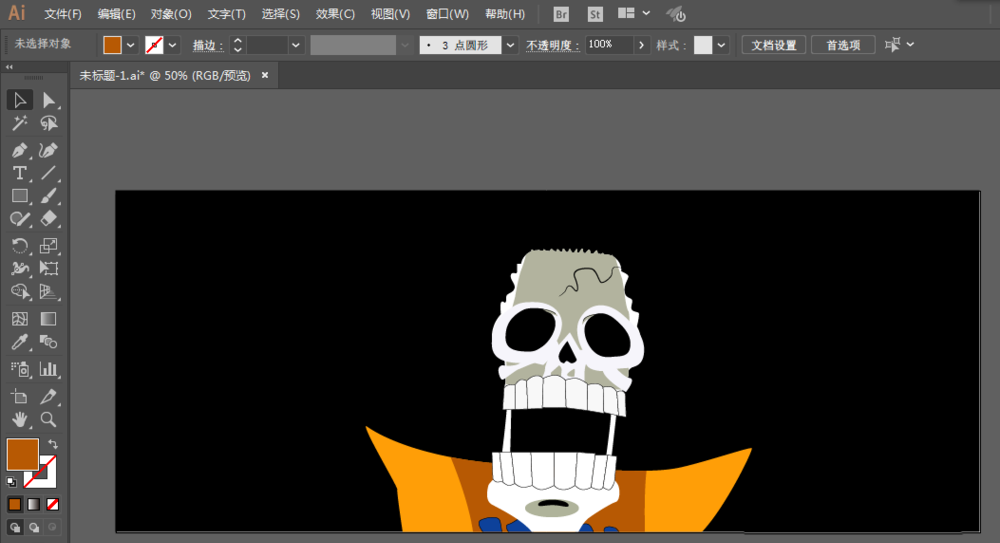Select the Slice tool
Viewport: 1000px width, 543px height.
pos(48,396)
